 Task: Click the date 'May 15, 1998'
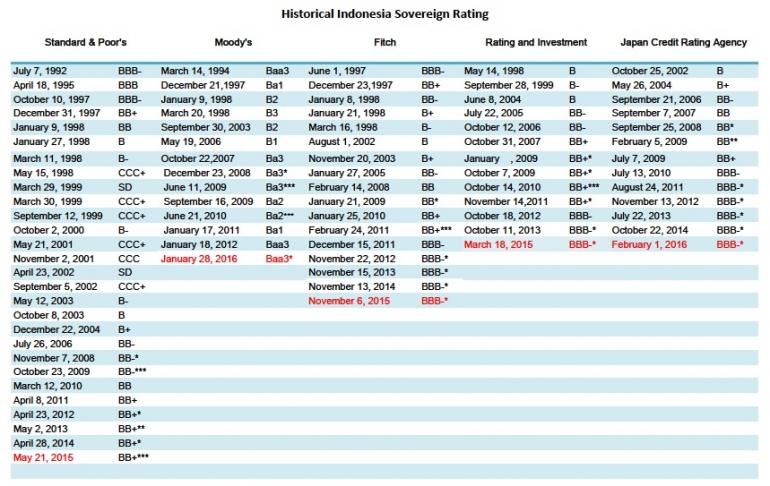[43, 173]
